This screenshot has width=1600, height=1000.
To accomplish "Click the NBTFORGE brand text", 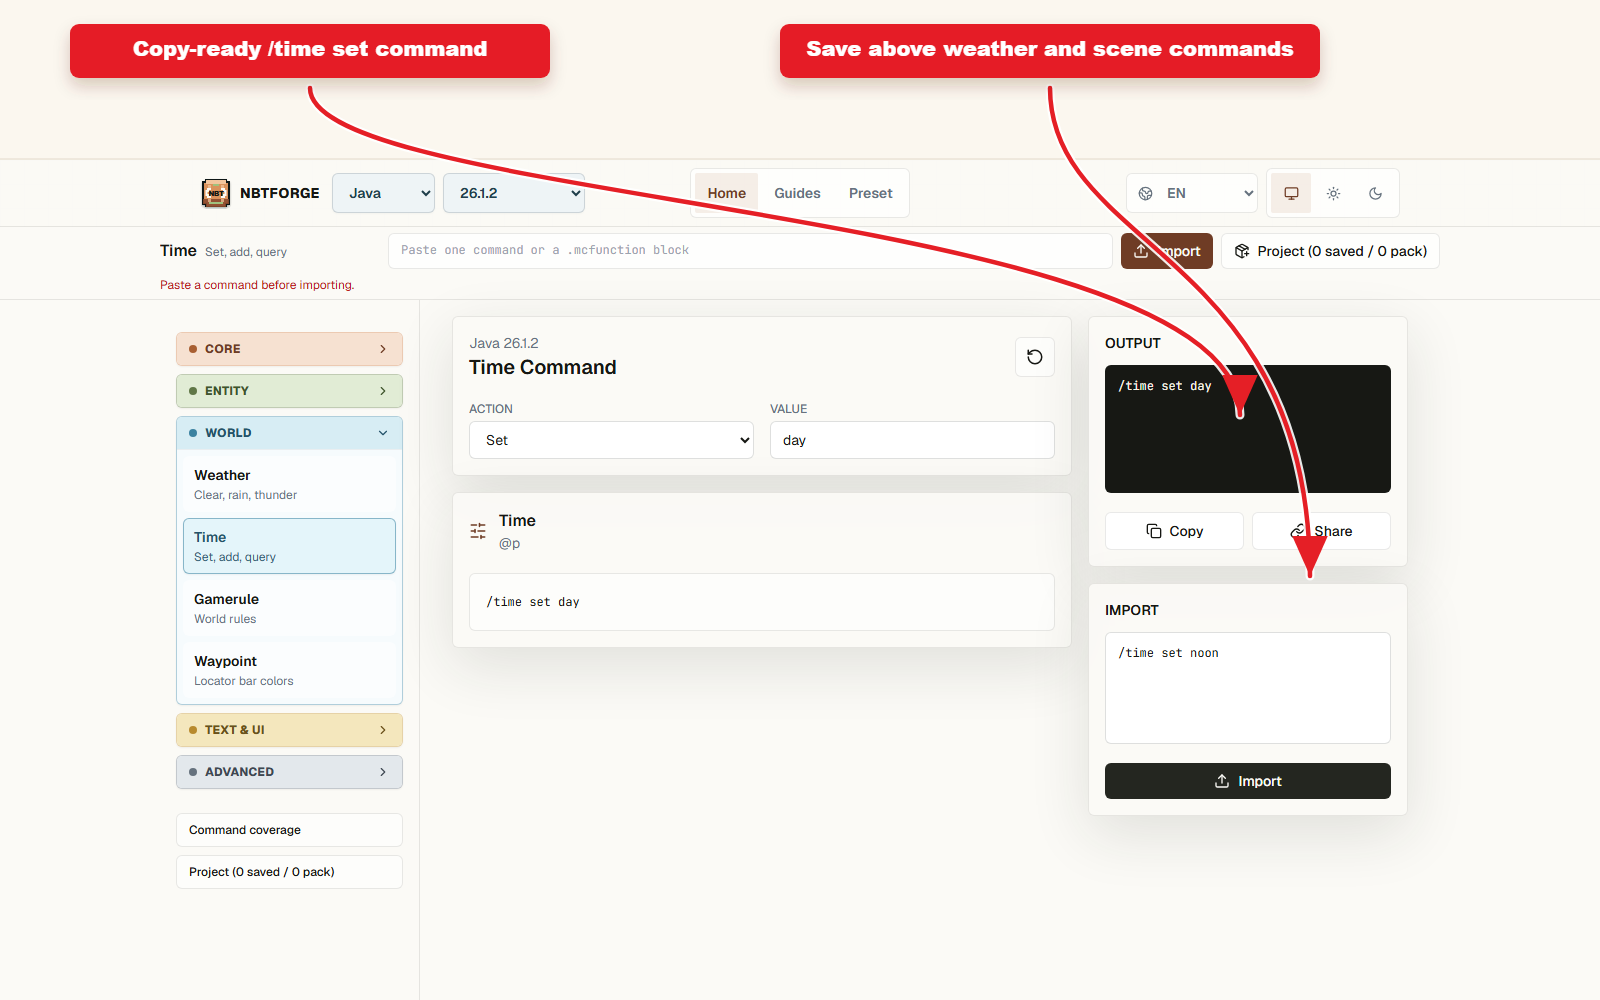I will click(x=280, y=193).
